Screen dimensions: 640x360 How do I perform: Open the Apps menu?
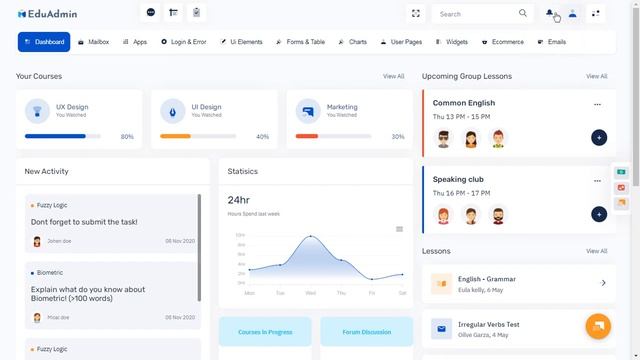[x=135, y=42]
